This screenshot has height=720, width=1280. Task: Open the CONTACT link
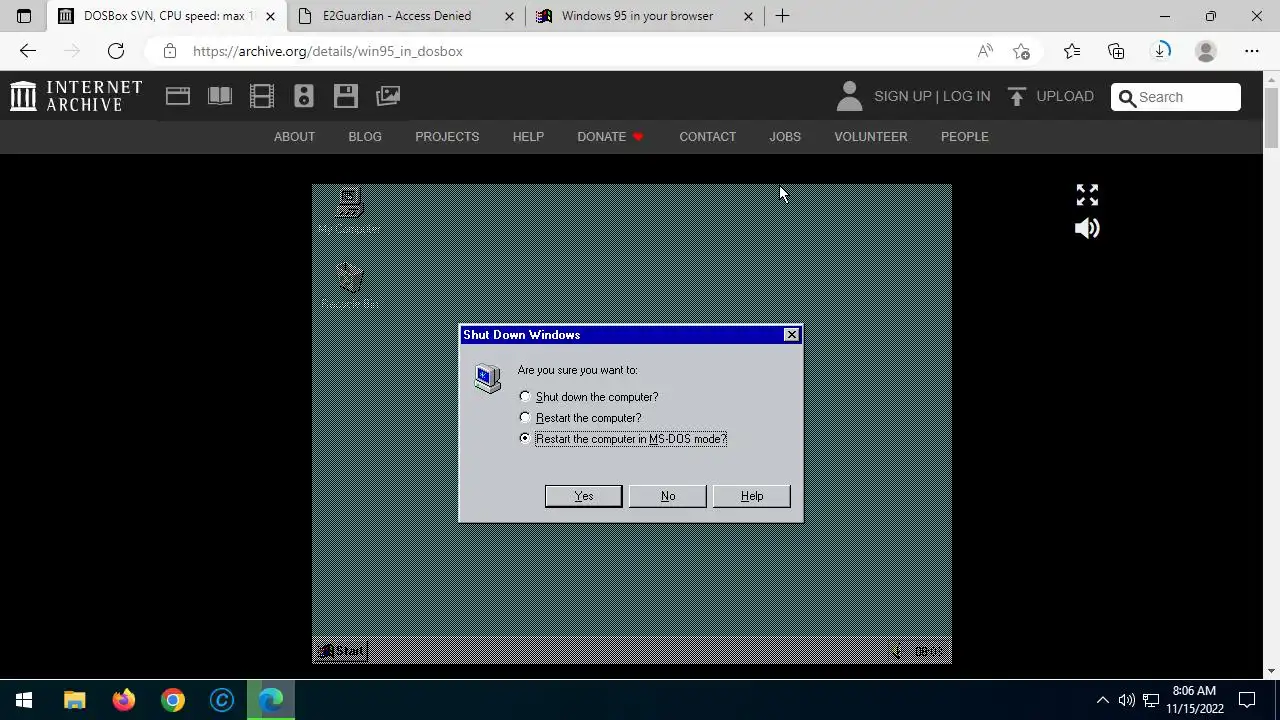[707, 136]
